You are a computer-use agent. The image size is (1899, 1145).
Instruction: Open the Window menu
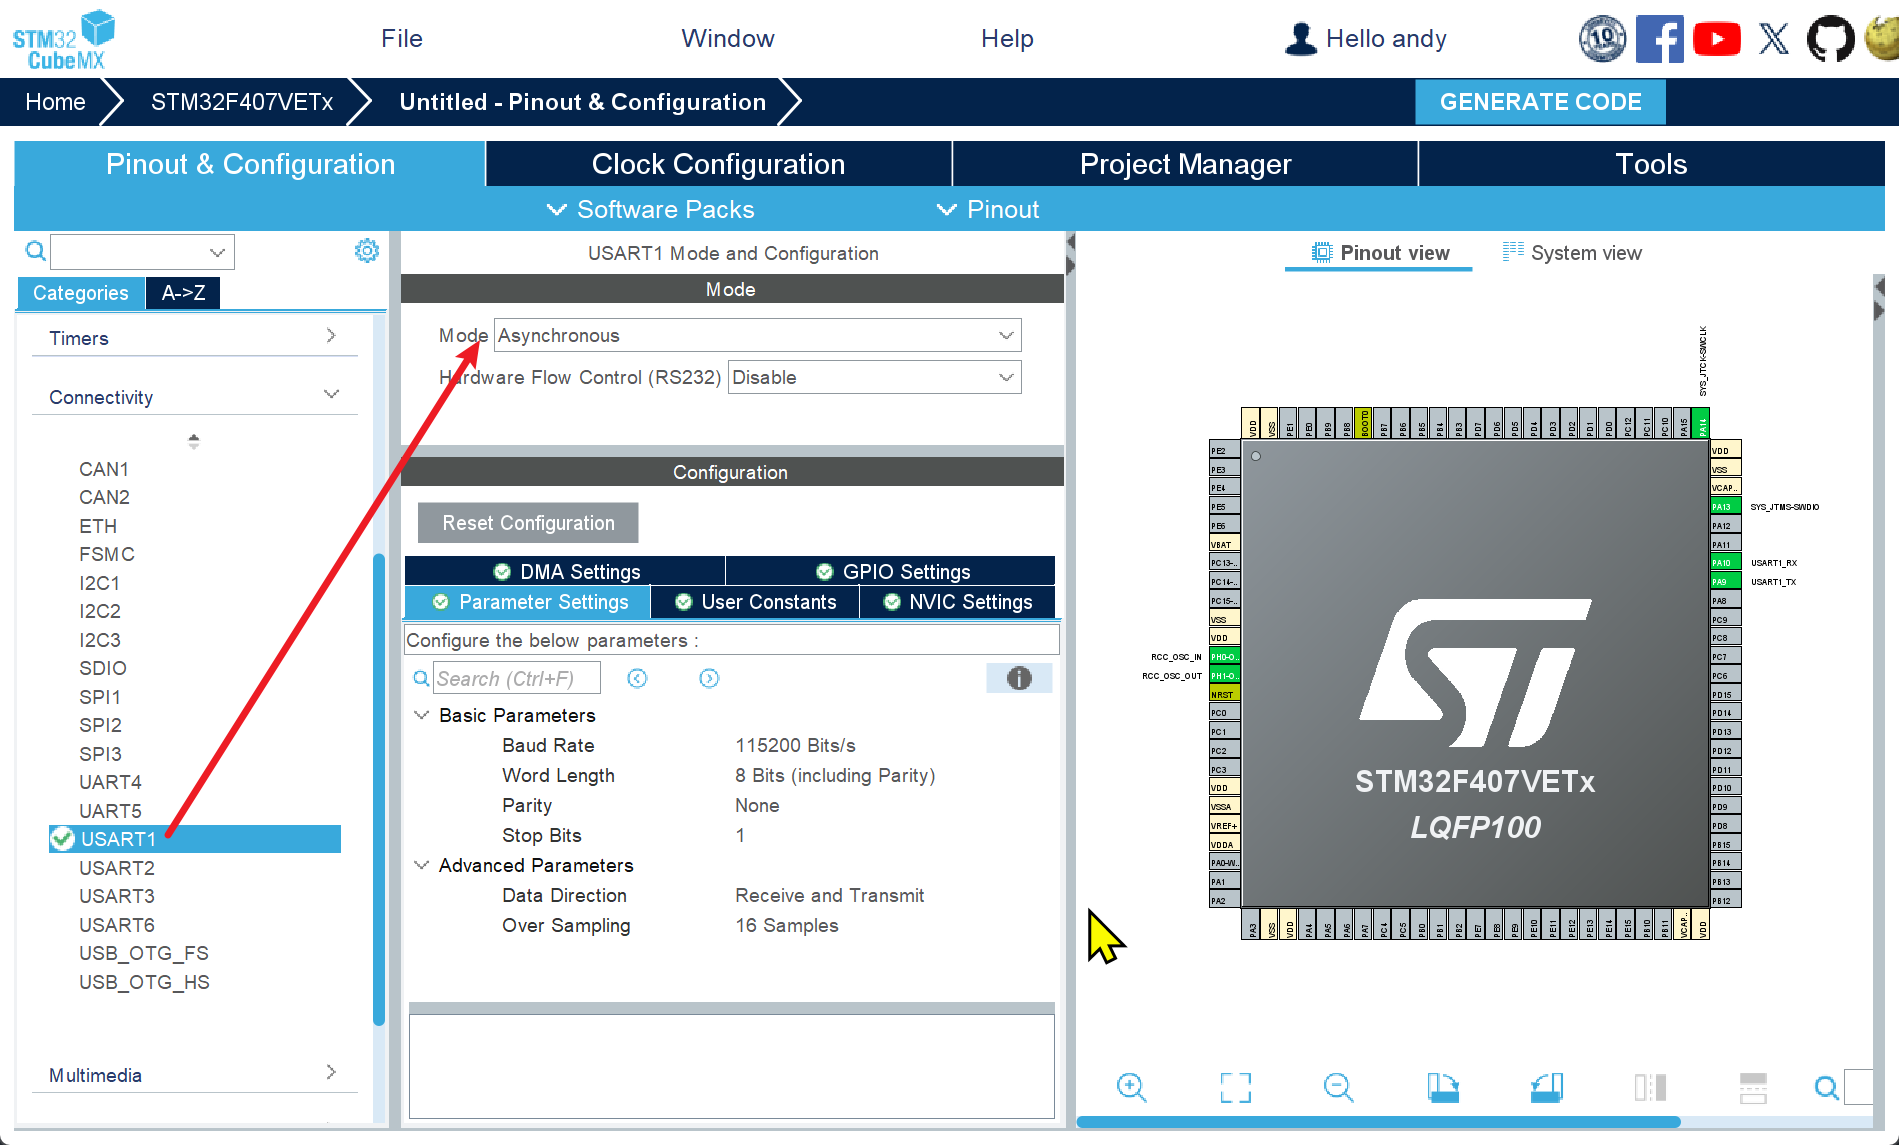pos(728,38)
